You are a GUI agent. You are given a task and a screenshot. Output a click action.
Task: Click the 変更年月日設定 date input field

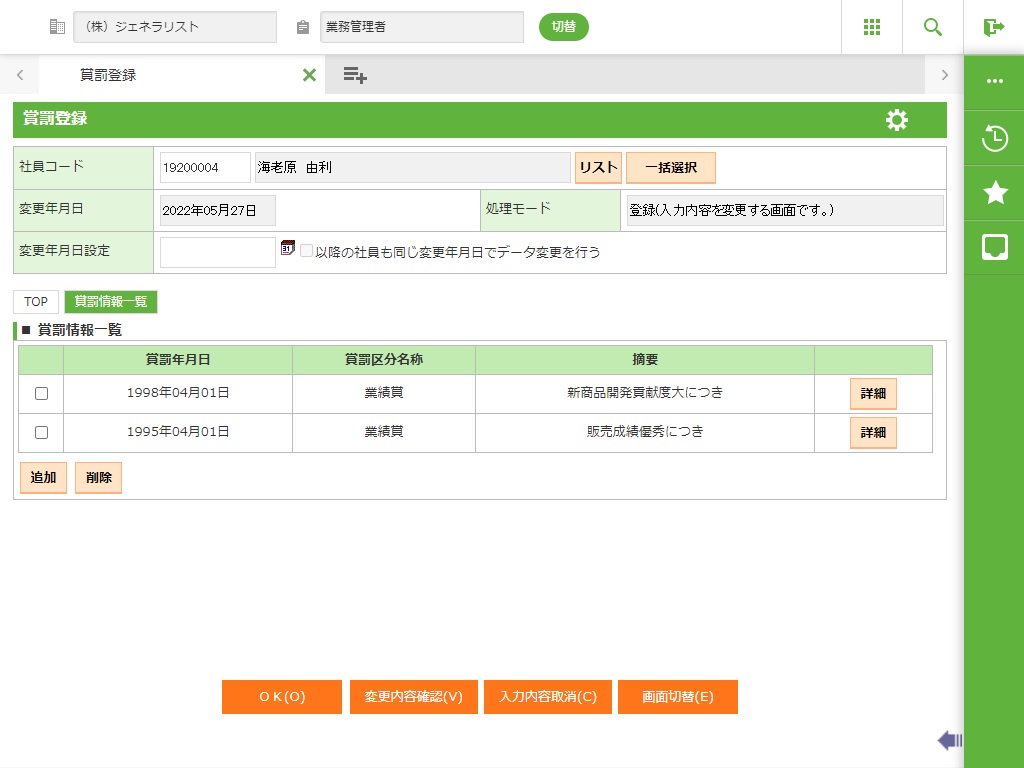tap(217, 252)
